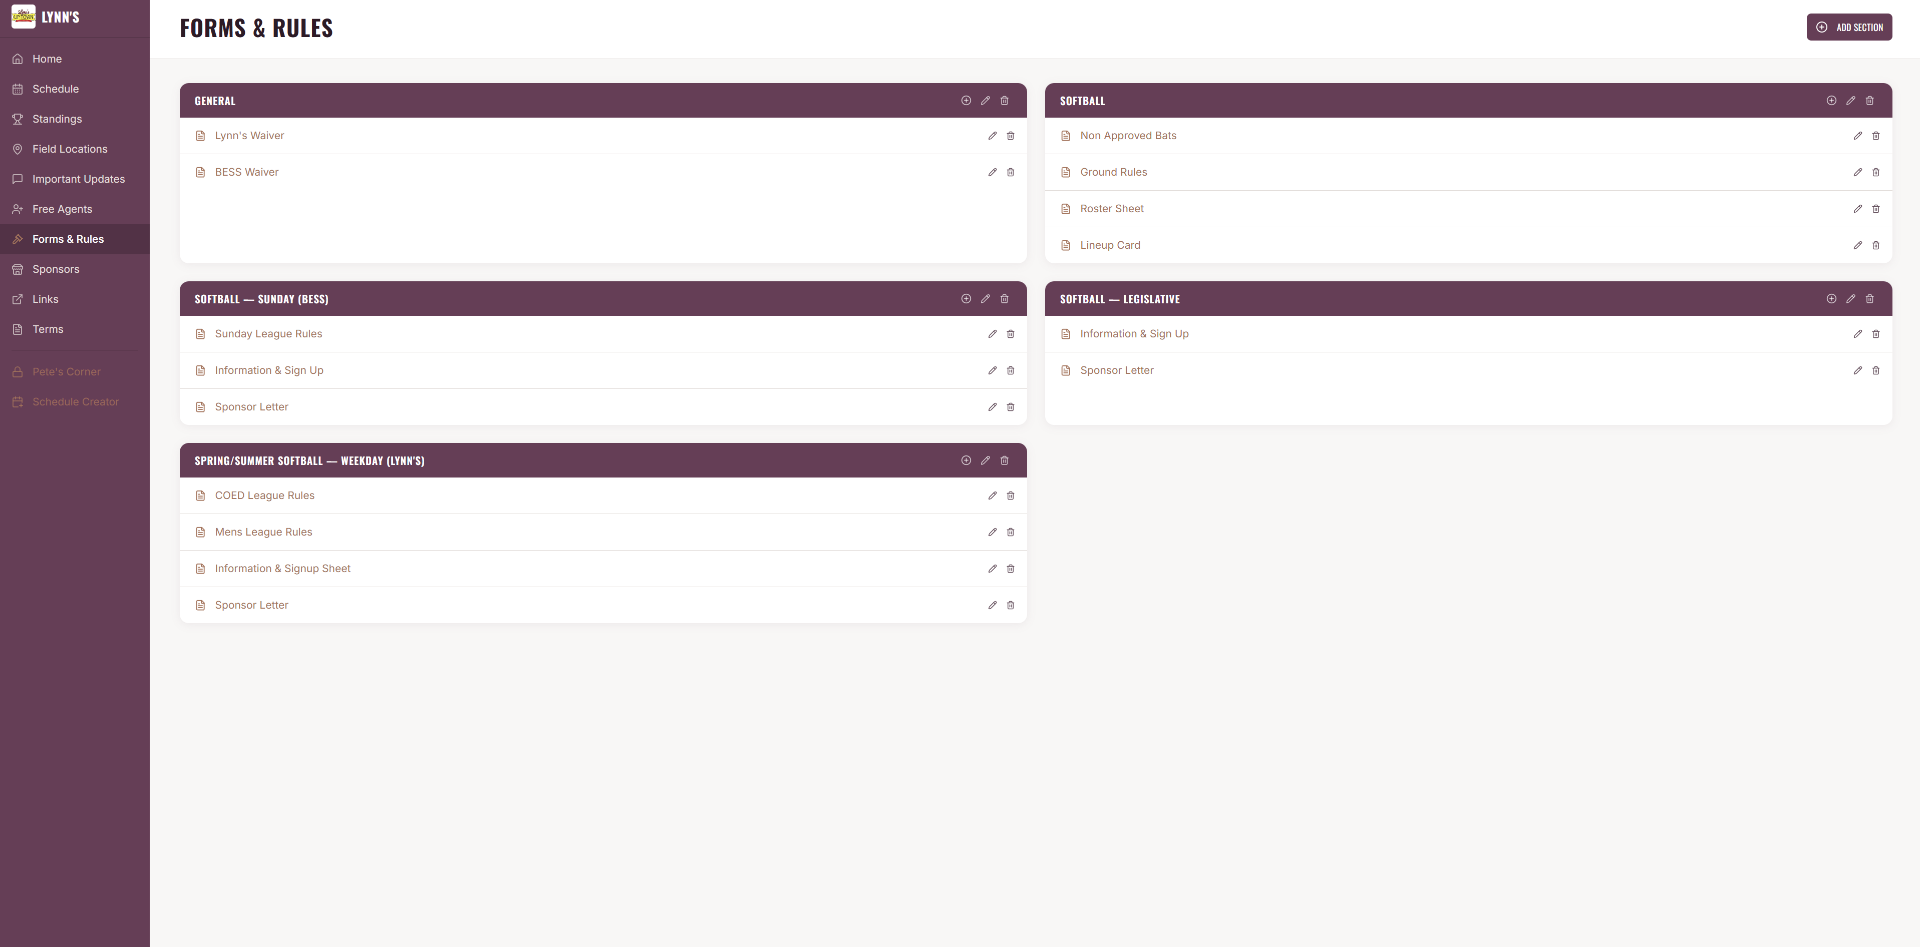Open Pete's Corner in sidebar
1920x947 pixels.
click(75, 372)
